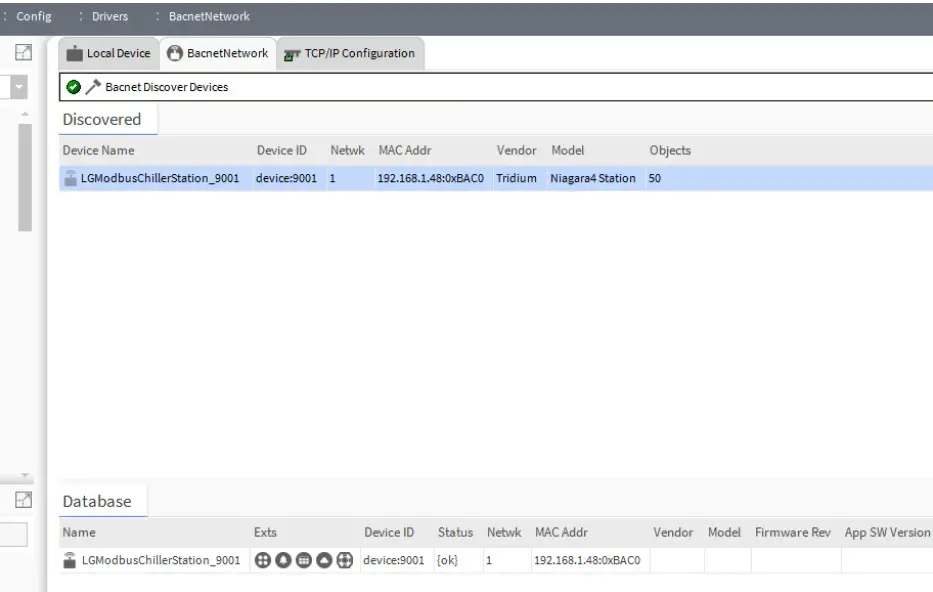This screenshot has height=592, width=933.
Task: Navigate to Config in the breadcrumb
Action: coord(34,17)
